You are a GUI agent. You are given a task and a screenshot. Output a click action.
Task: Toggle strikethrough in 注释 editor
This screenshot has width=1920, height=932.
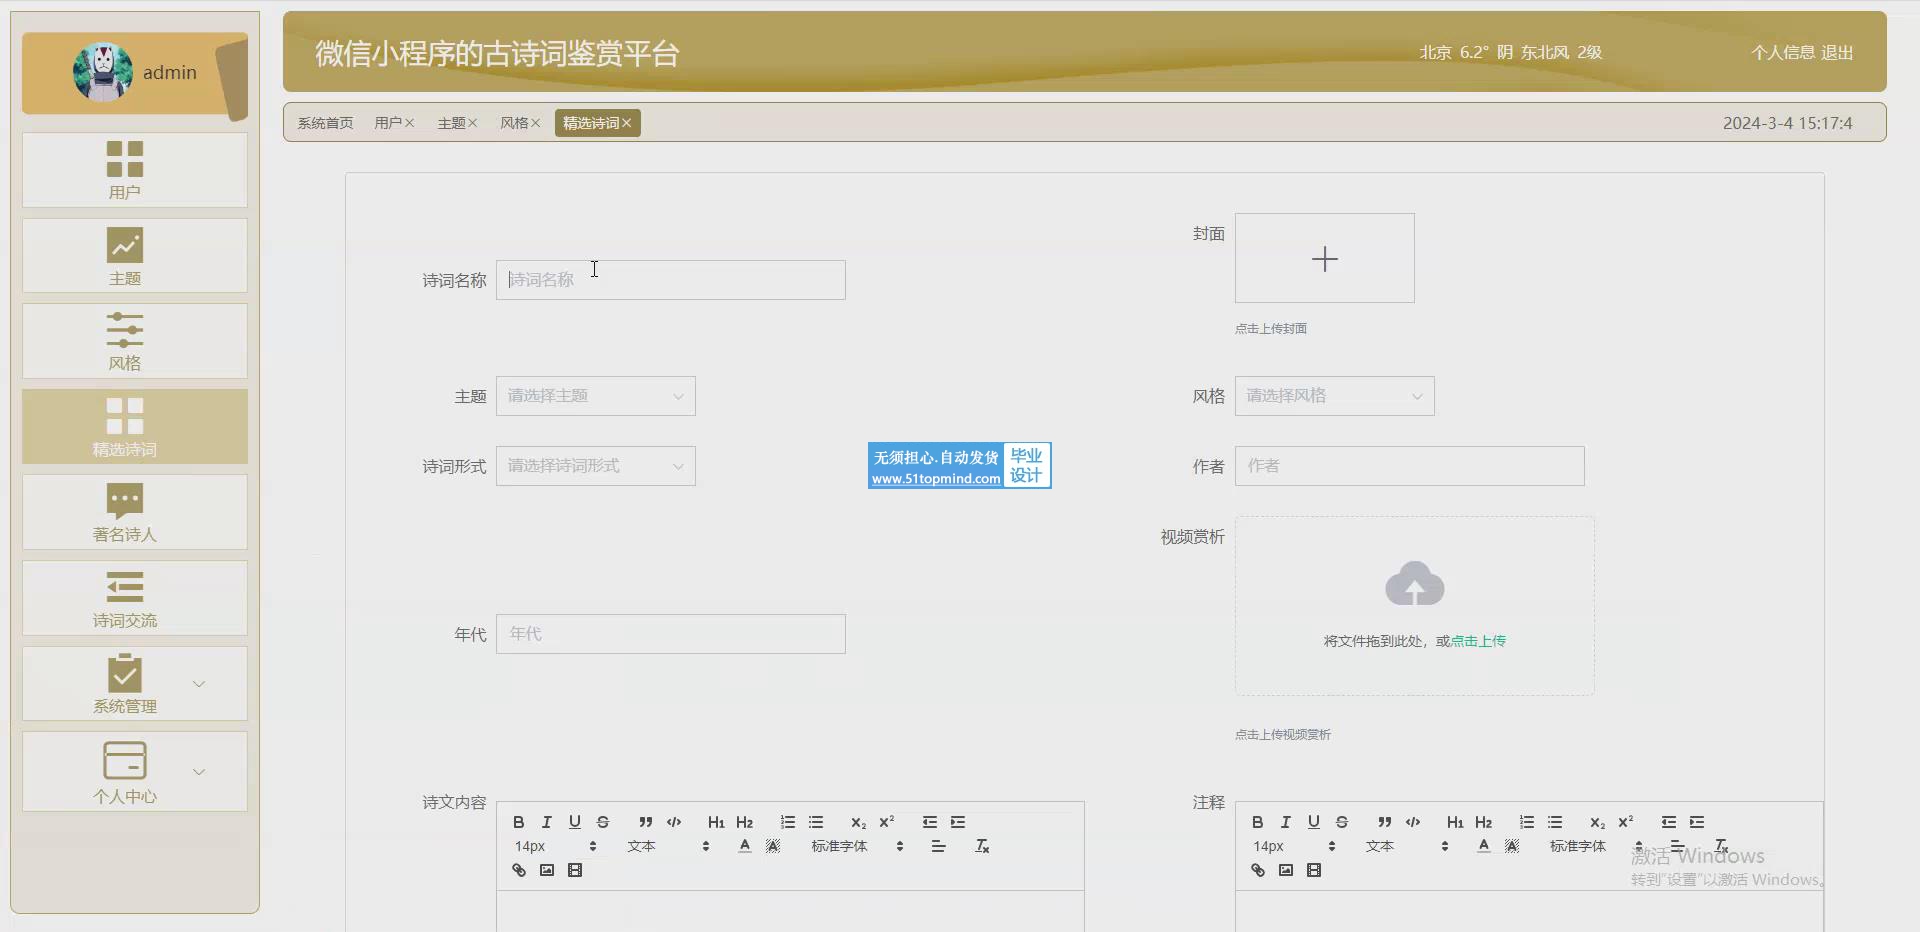[x=1341, y=822]
